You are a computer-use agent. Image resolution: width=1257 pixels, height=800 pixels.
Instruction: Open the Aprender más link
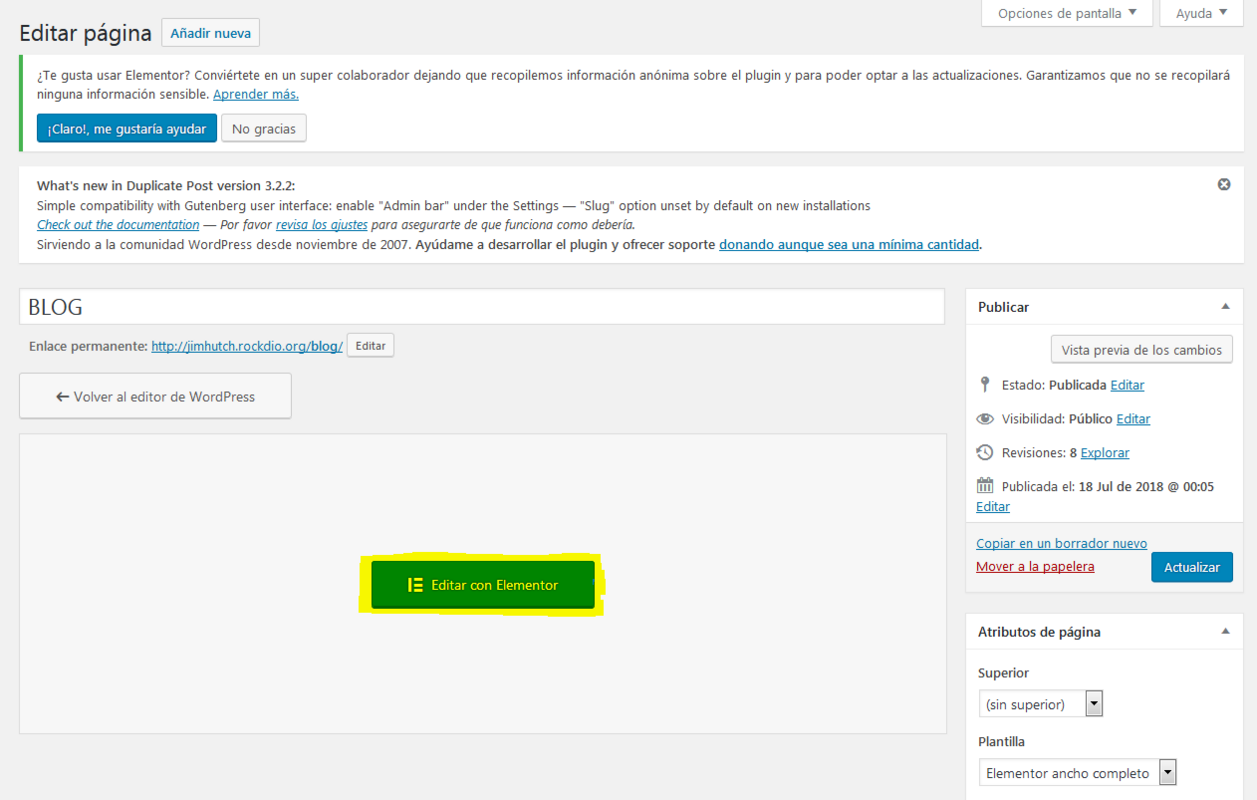[x=256, y=94]
